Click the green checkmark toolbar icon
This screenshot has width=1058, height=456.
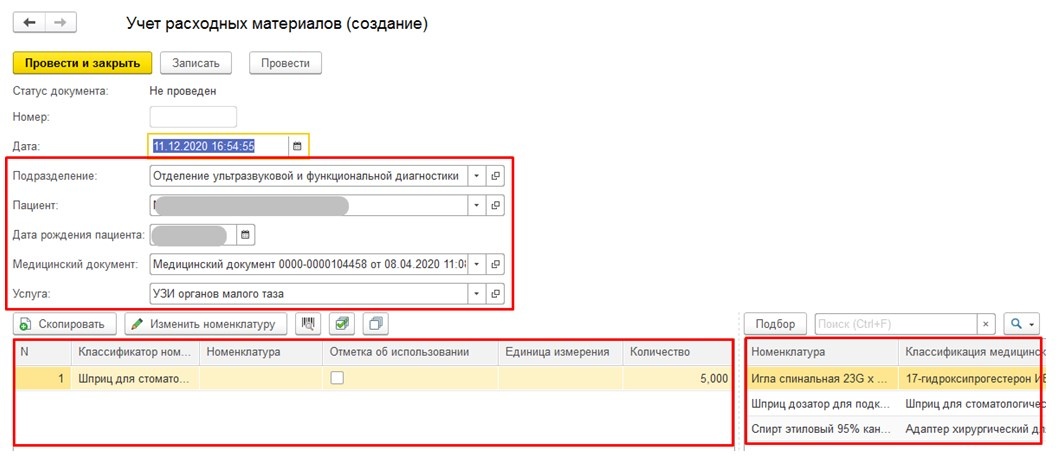coord(343,324)
